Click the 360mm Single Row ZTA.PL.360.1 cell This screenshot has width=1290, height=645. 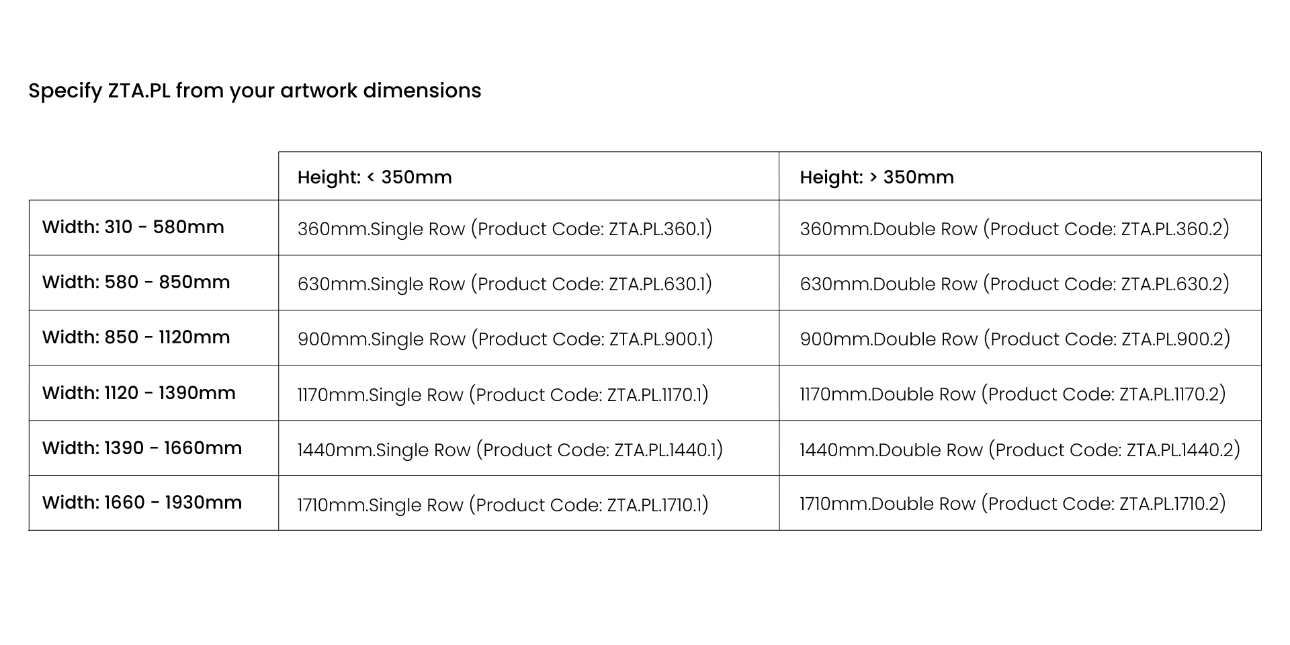[x=505, y=229]
